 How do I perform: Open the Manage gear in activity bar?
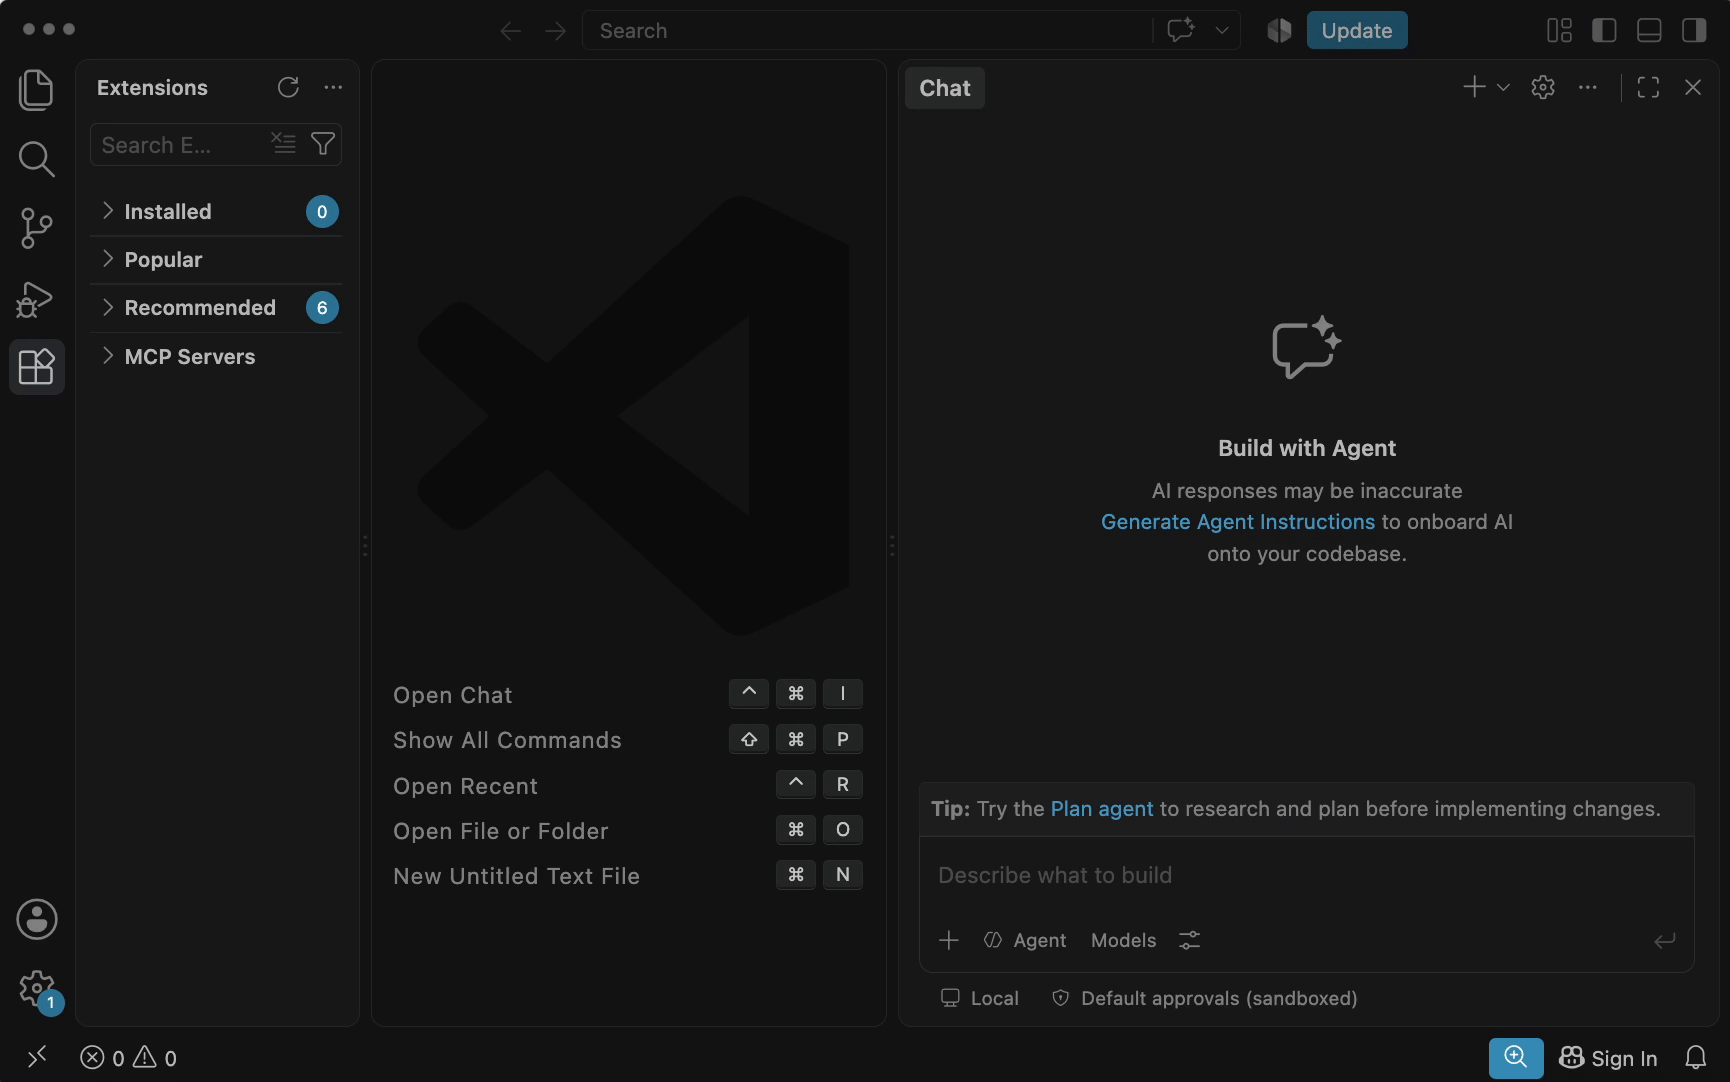click(x=36, y=989)
